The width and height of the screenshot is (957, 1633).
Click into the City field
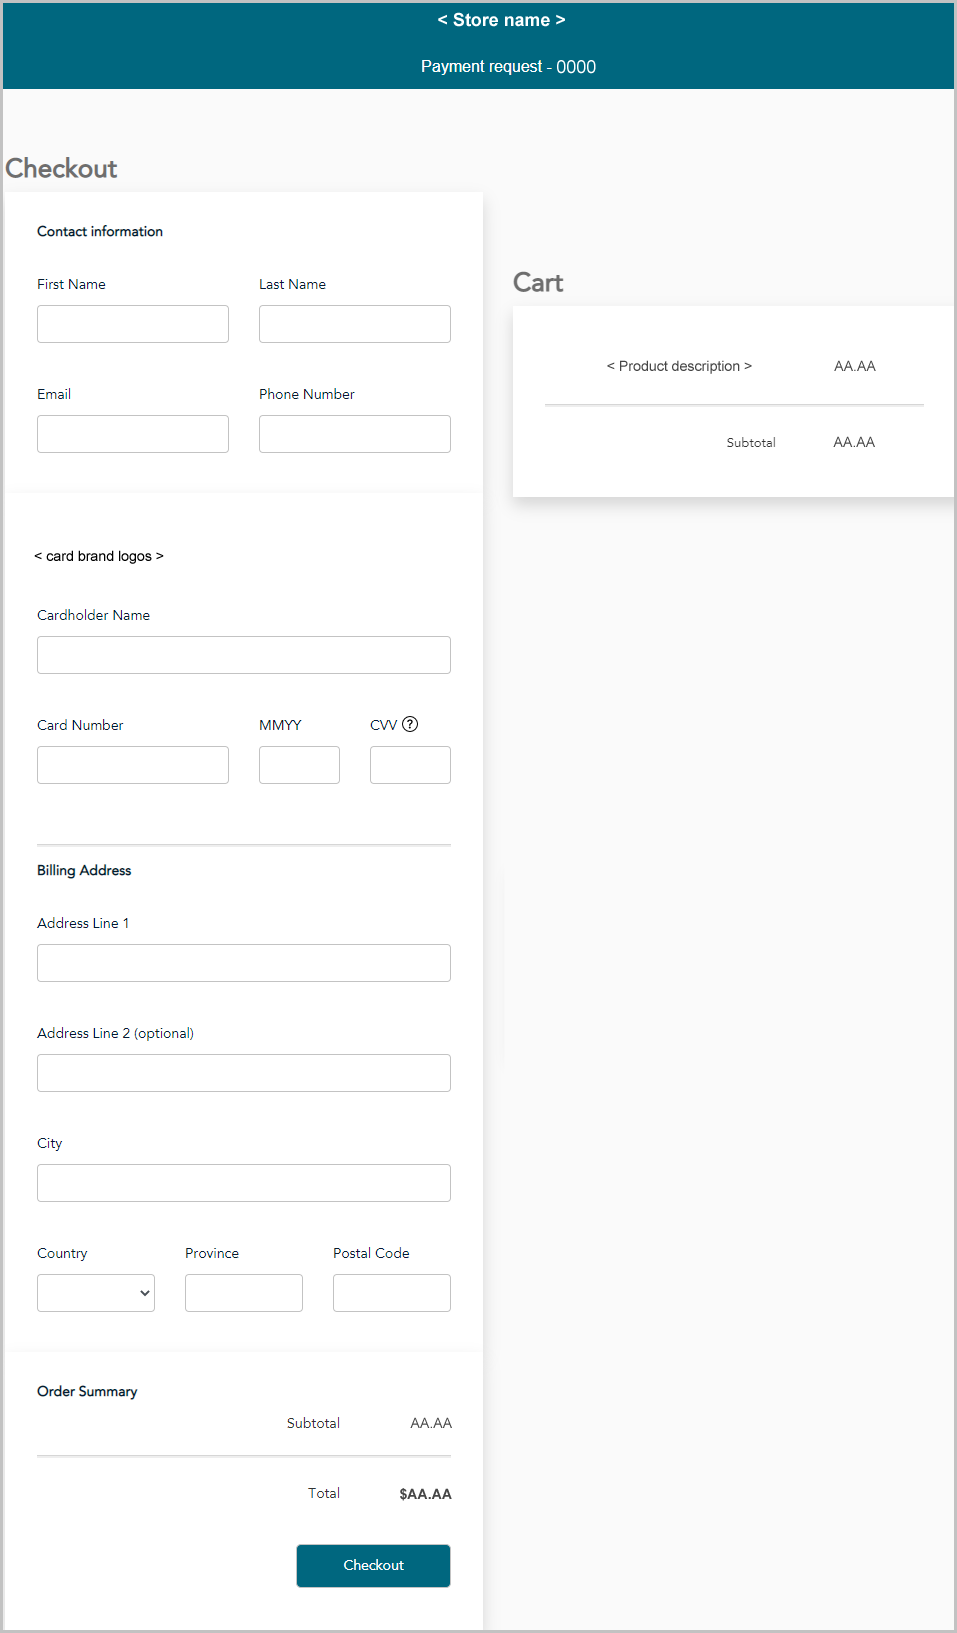tap(244, 1183)
